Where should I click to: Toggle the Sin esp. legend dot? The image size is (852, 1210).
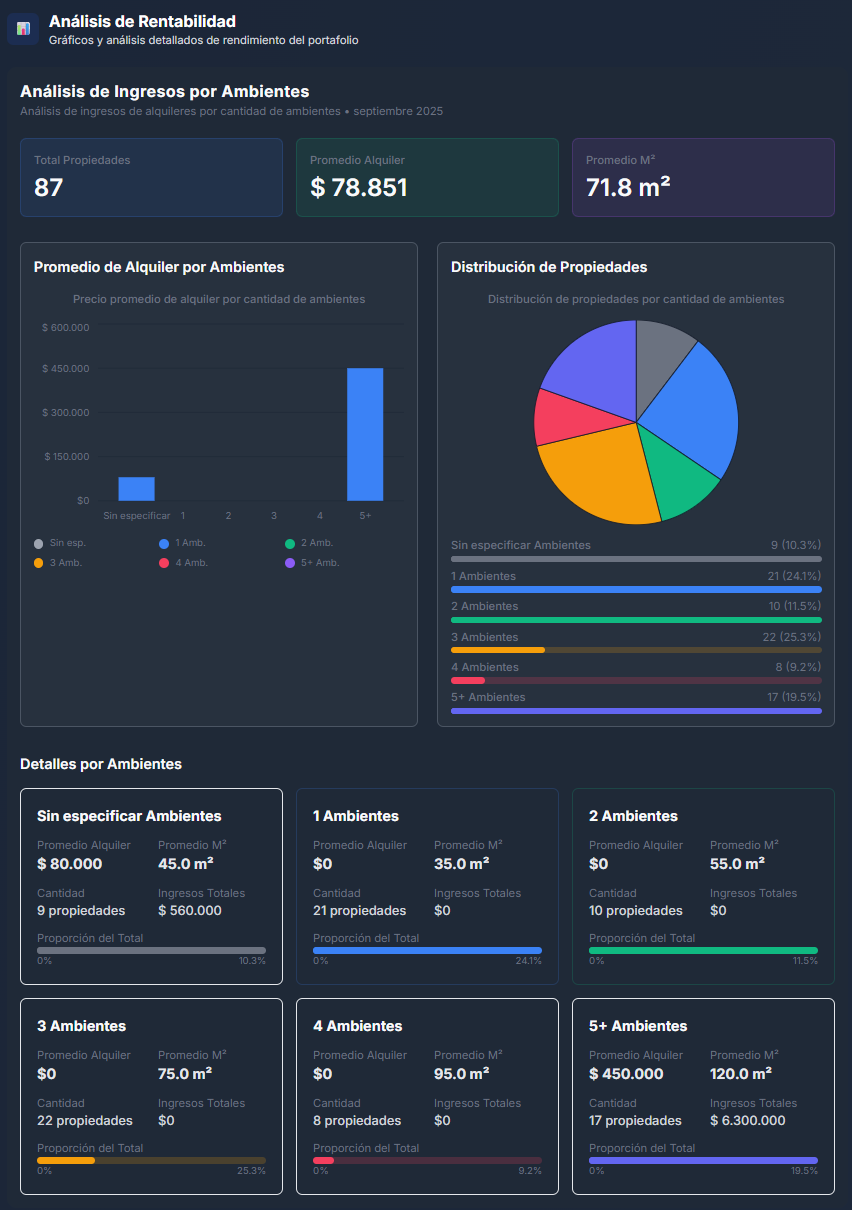point(39,543)
